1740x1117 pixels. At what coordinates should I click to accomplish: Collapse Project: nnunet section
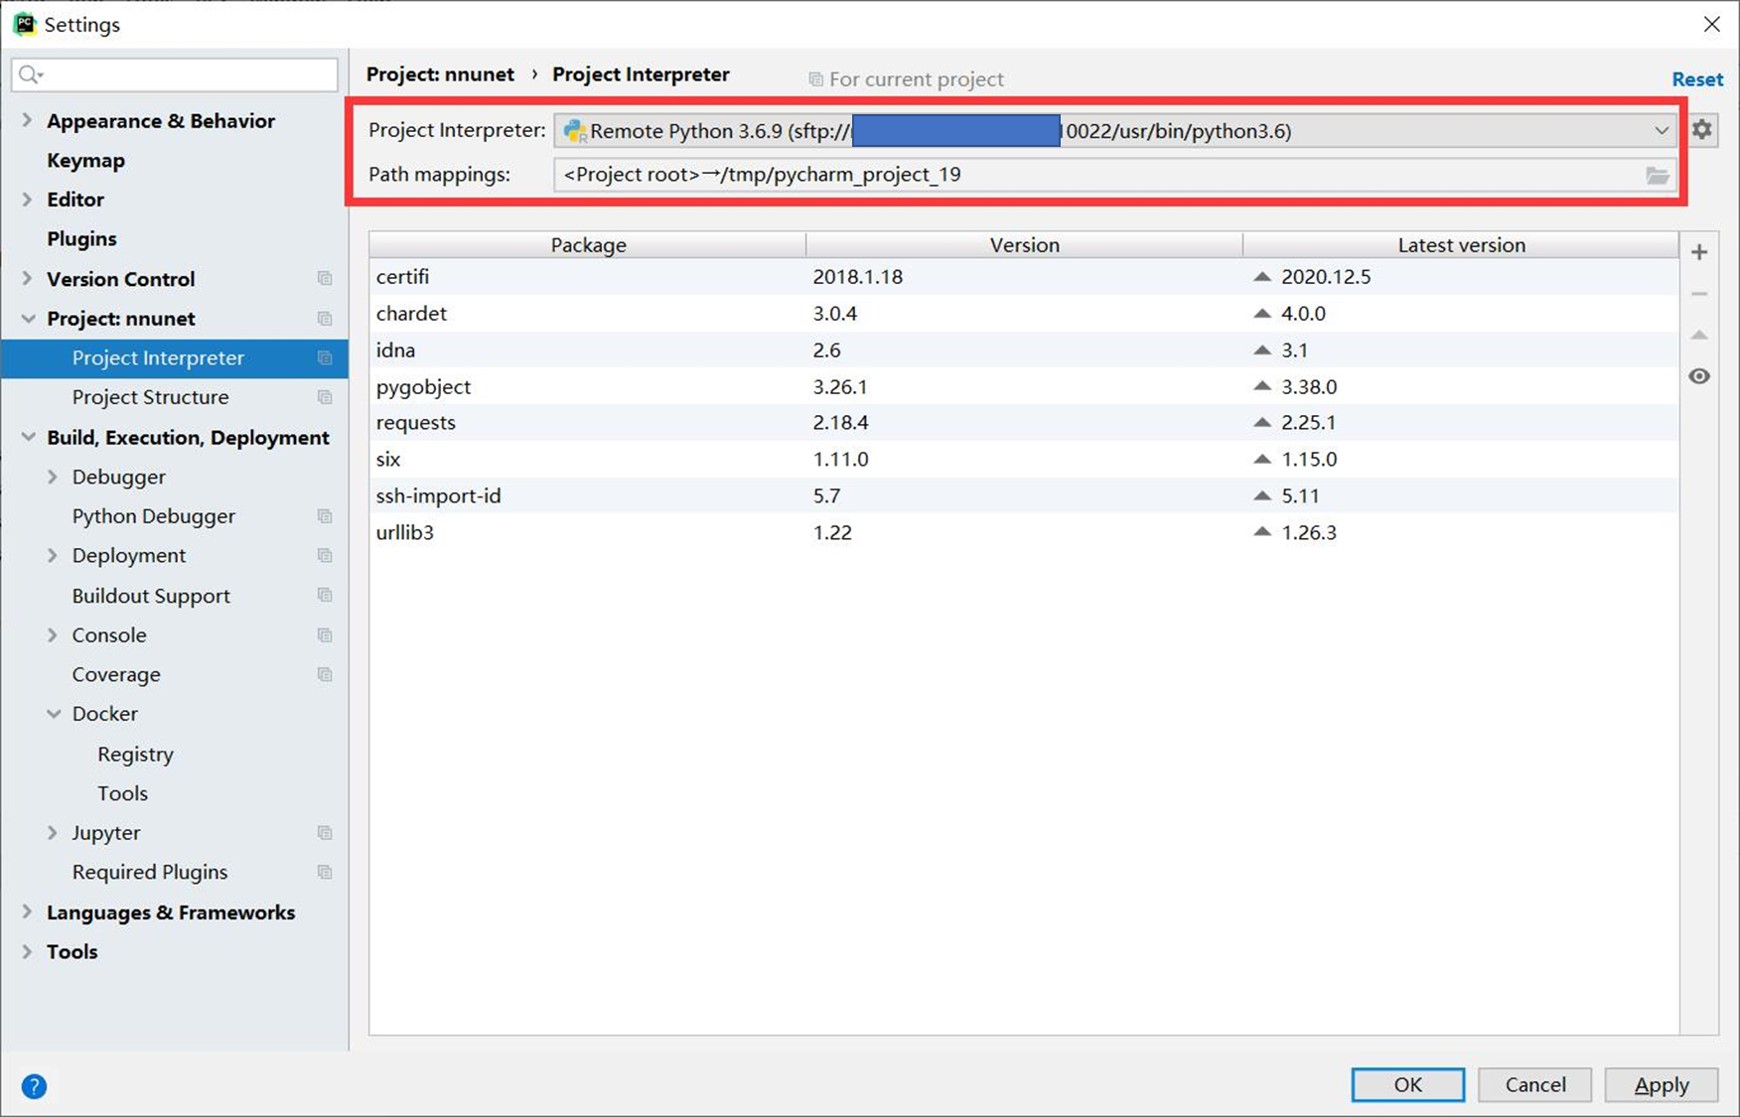(27, 318)
